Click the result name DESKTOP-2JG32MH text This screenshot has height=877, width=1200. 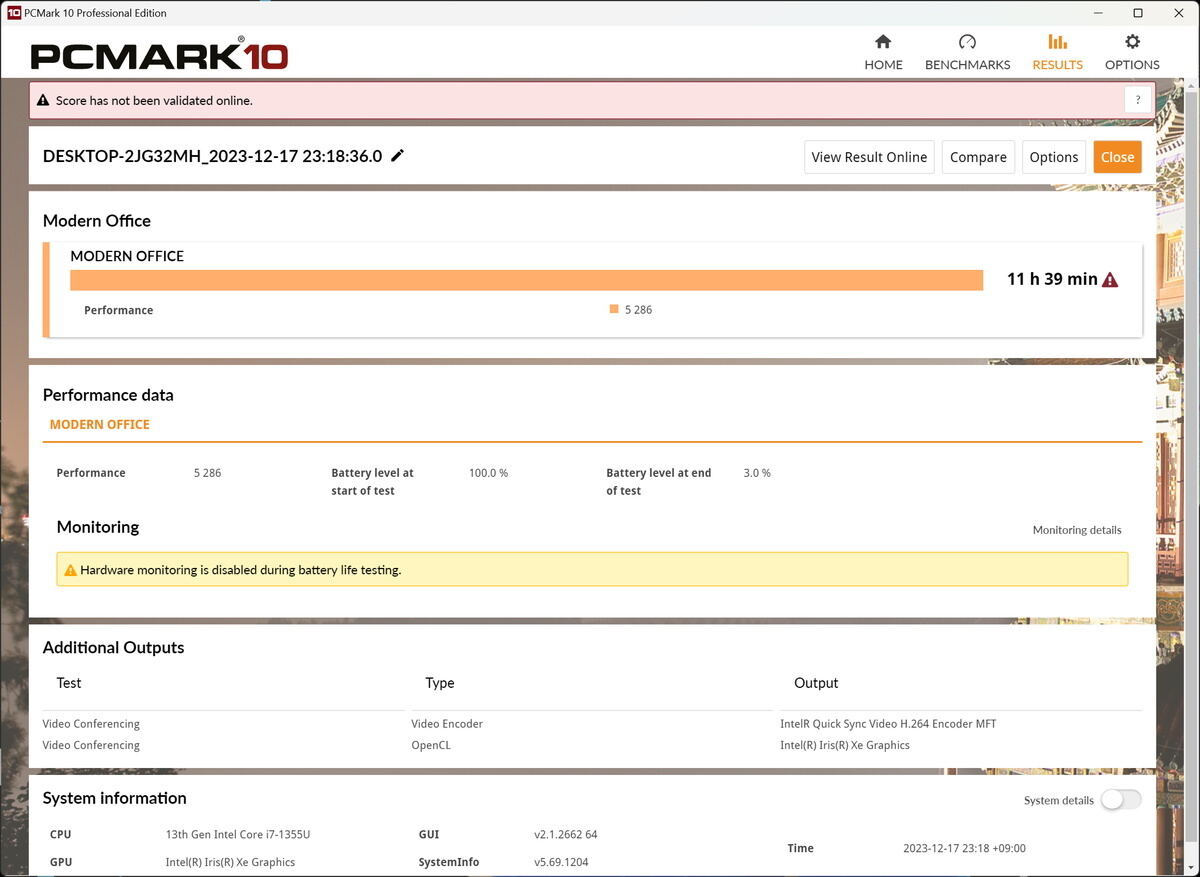(212, 156)
